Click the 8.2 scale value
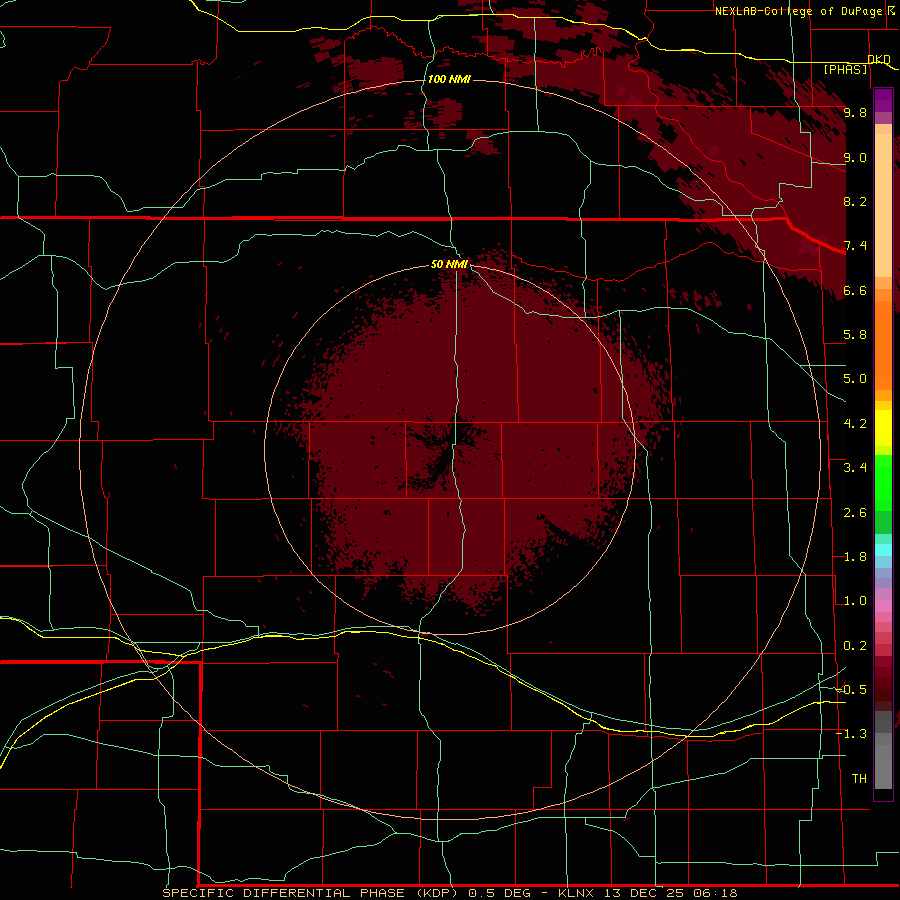 (x=855, y=201)
